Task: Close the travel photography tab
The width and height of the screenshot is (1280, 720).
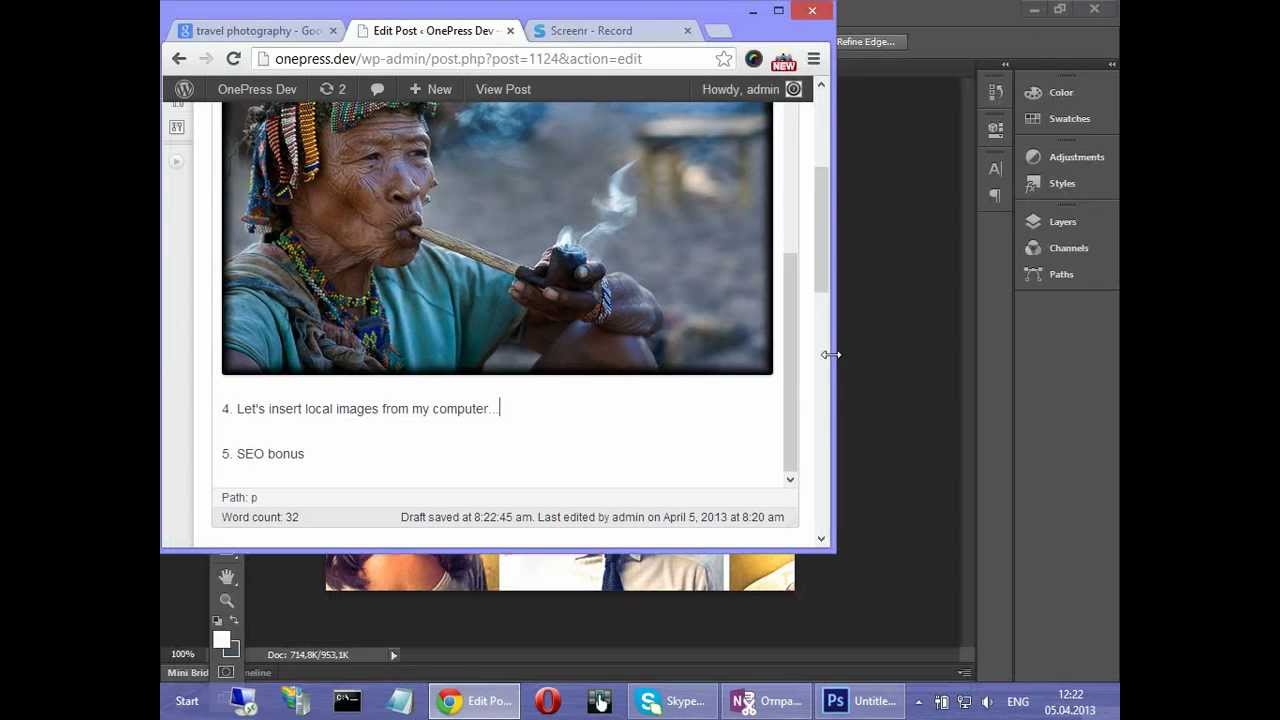Action: pos(333,31)
